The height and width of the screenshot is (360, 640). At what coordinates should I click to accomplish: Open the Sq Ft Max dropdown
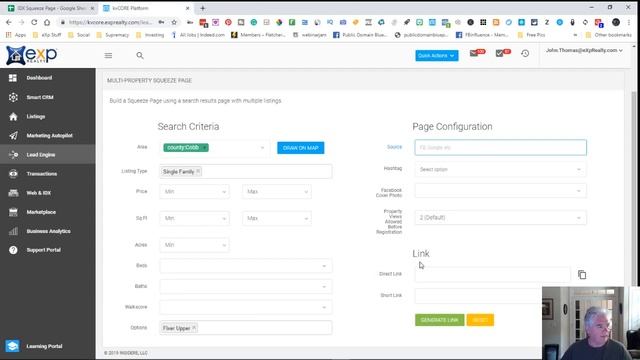pyautogui.click(x=277, y=218)
